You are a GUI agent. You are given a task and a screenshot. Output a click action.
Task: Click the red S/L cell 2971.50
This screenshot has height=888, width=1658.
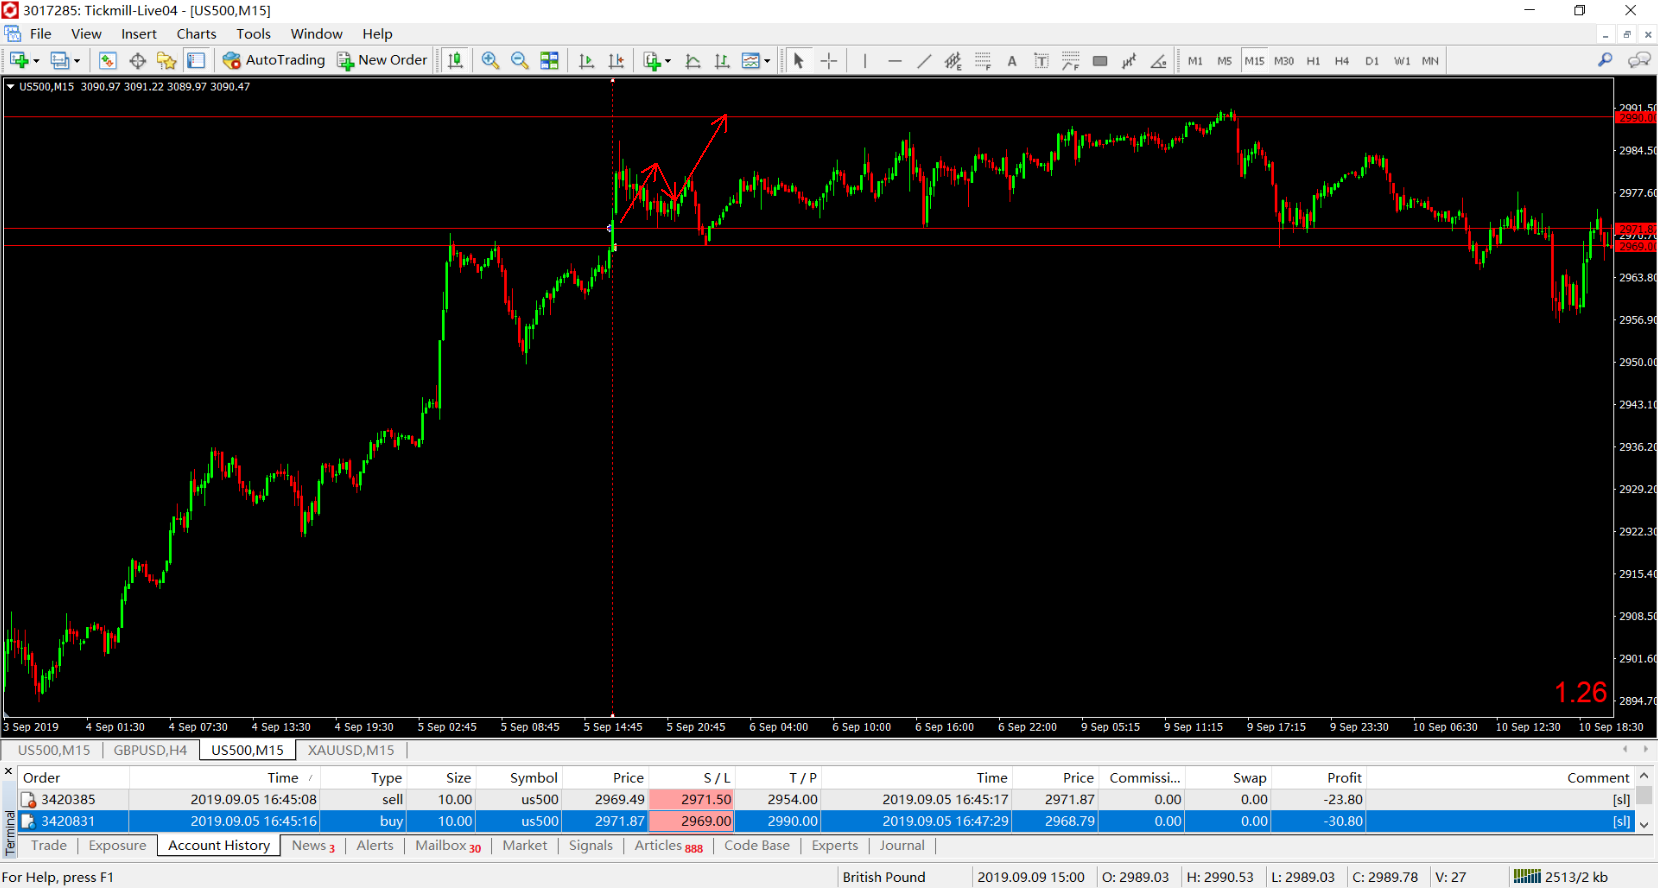pyautogui.click(x=691, y=799)
